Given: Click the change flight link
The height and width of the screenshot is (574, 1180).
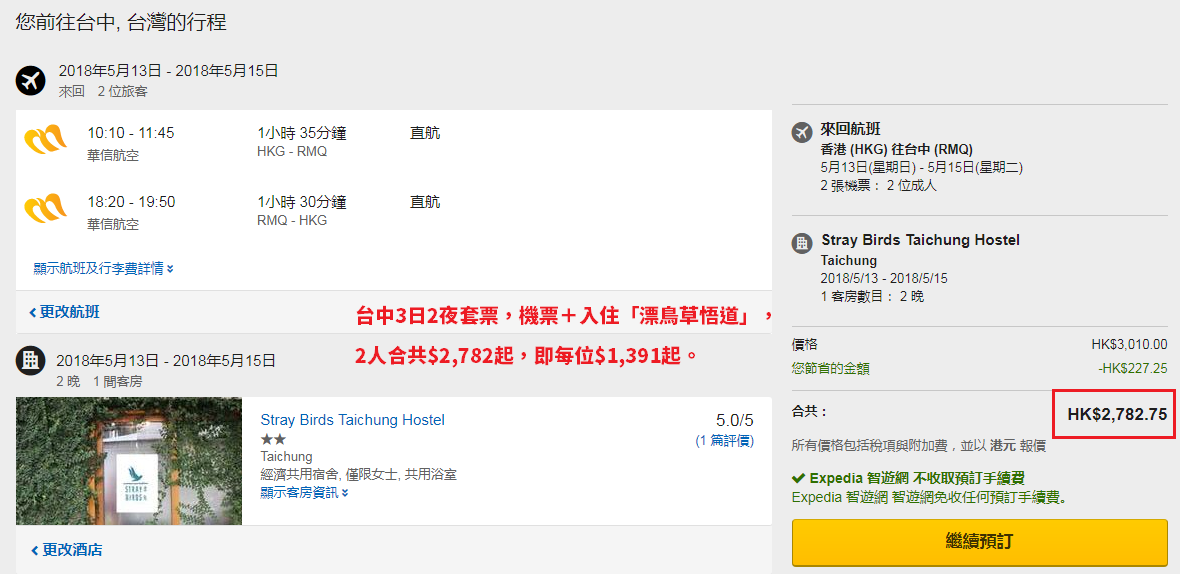Looking at the screenshot, I should click(x=65, y=311).
